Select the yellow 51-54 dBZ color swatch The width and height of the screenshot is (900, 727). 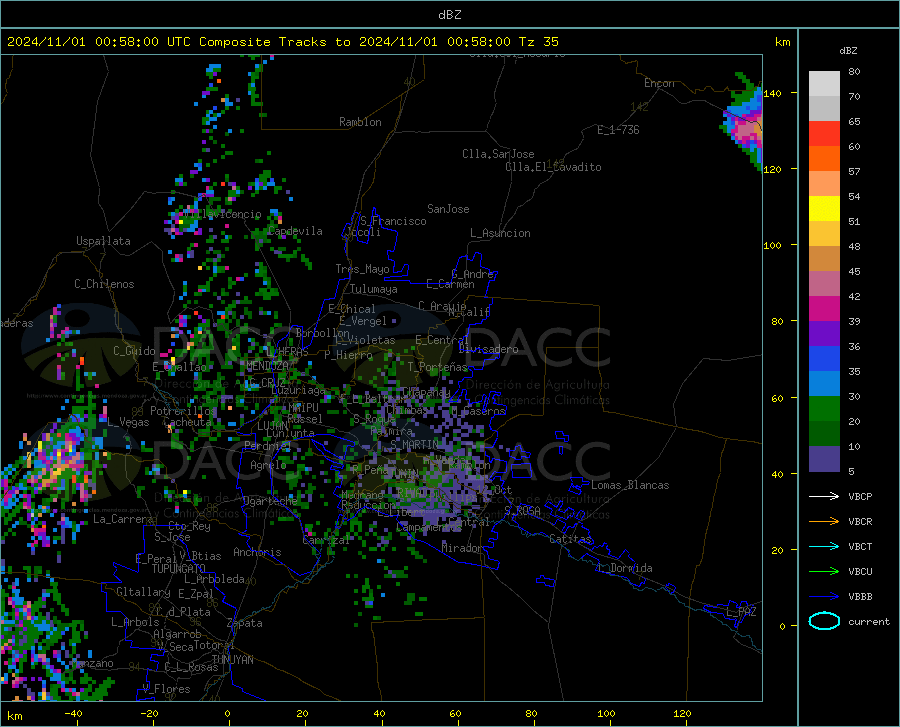coord(824,209)
